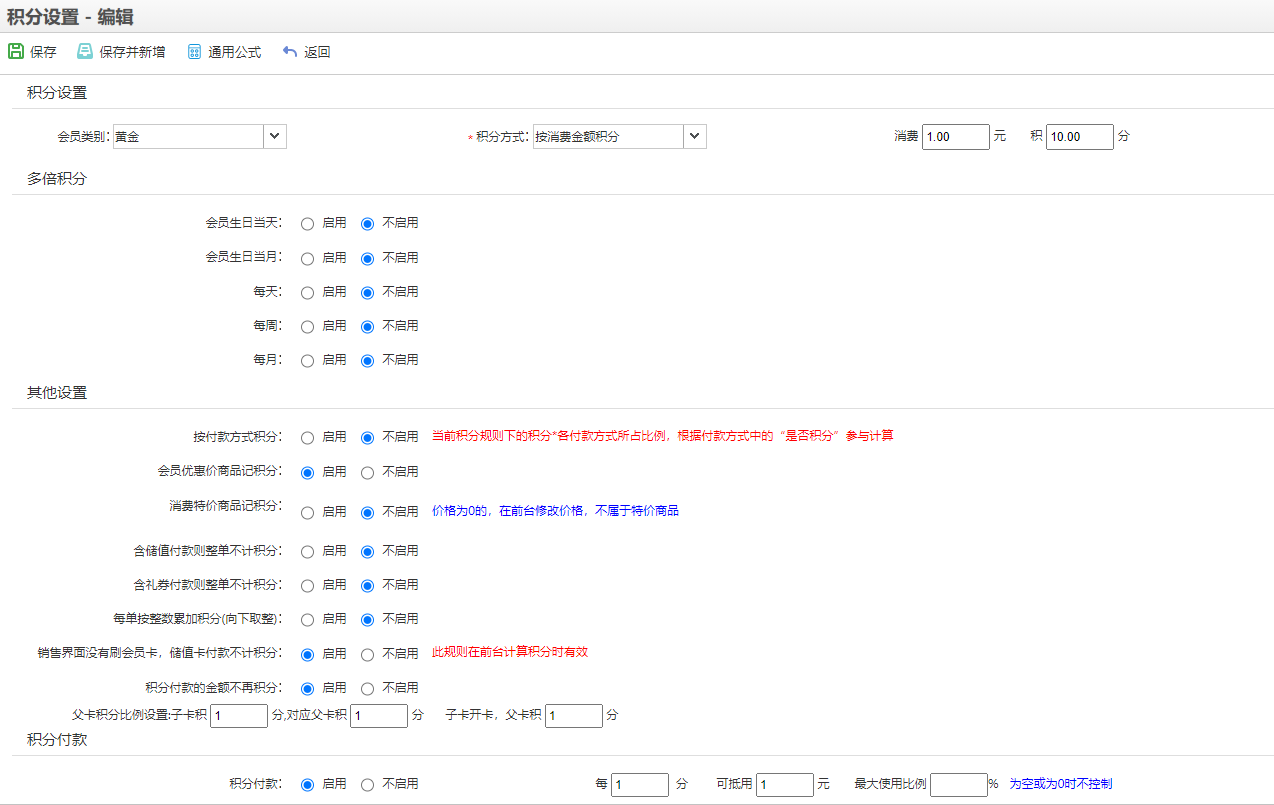
Task: Select 不启用 for 会员生日当天
Action: pos(368,224)
